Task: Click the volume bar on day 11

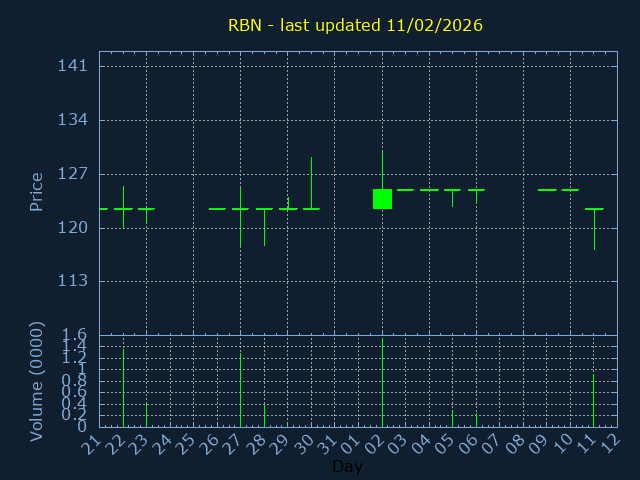Action: pyautogui.click(x=594, y=400)
